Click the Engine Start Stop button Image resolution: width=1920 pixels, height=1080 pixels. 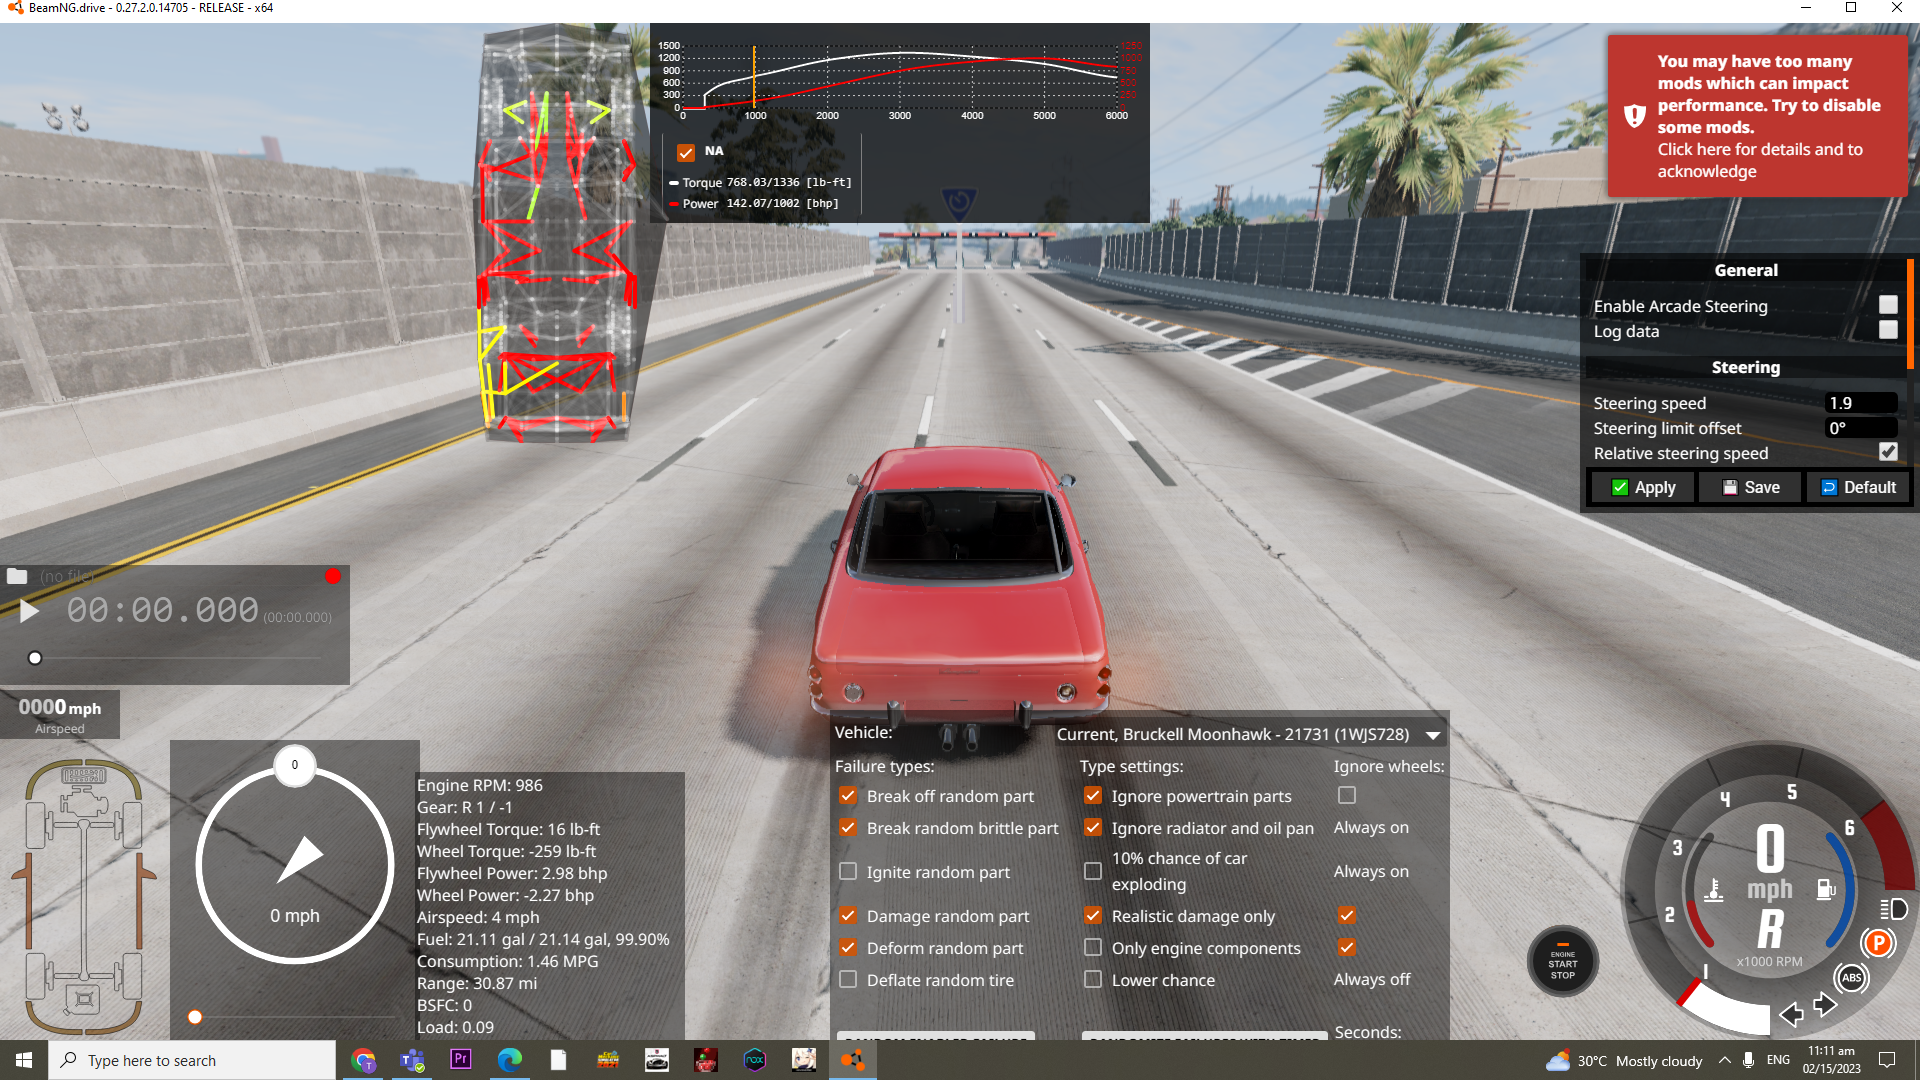tap(1562, 963)
